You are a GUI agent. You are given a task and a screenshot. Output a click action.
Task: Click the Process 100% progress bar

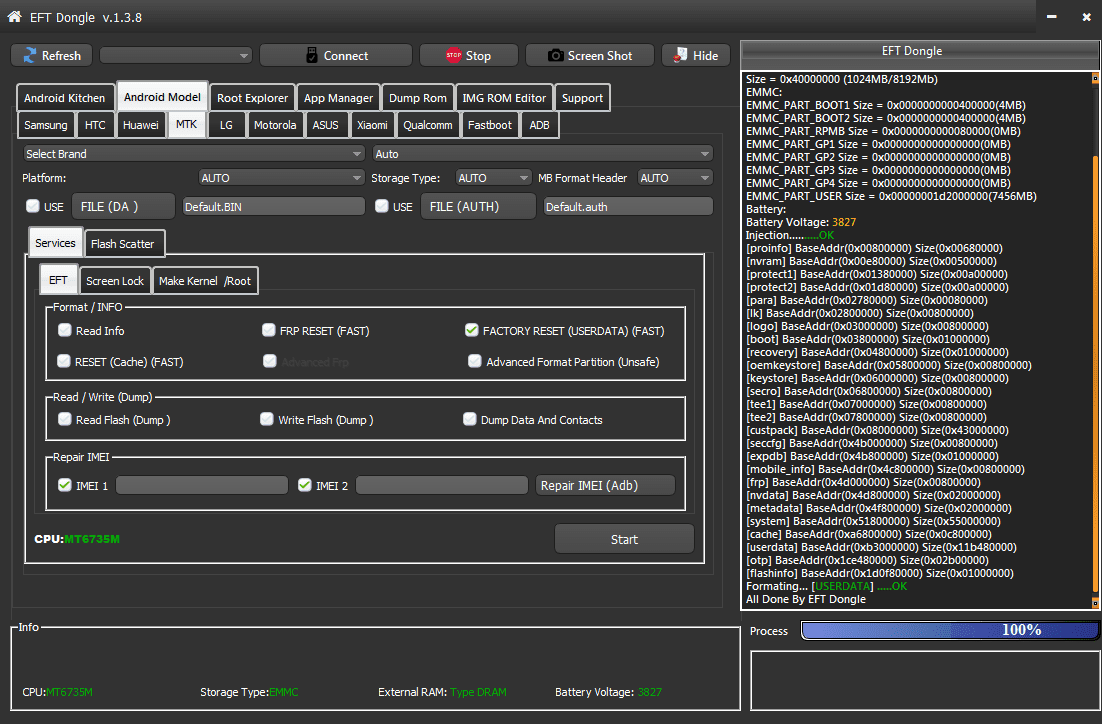click(x=949, y=630)
